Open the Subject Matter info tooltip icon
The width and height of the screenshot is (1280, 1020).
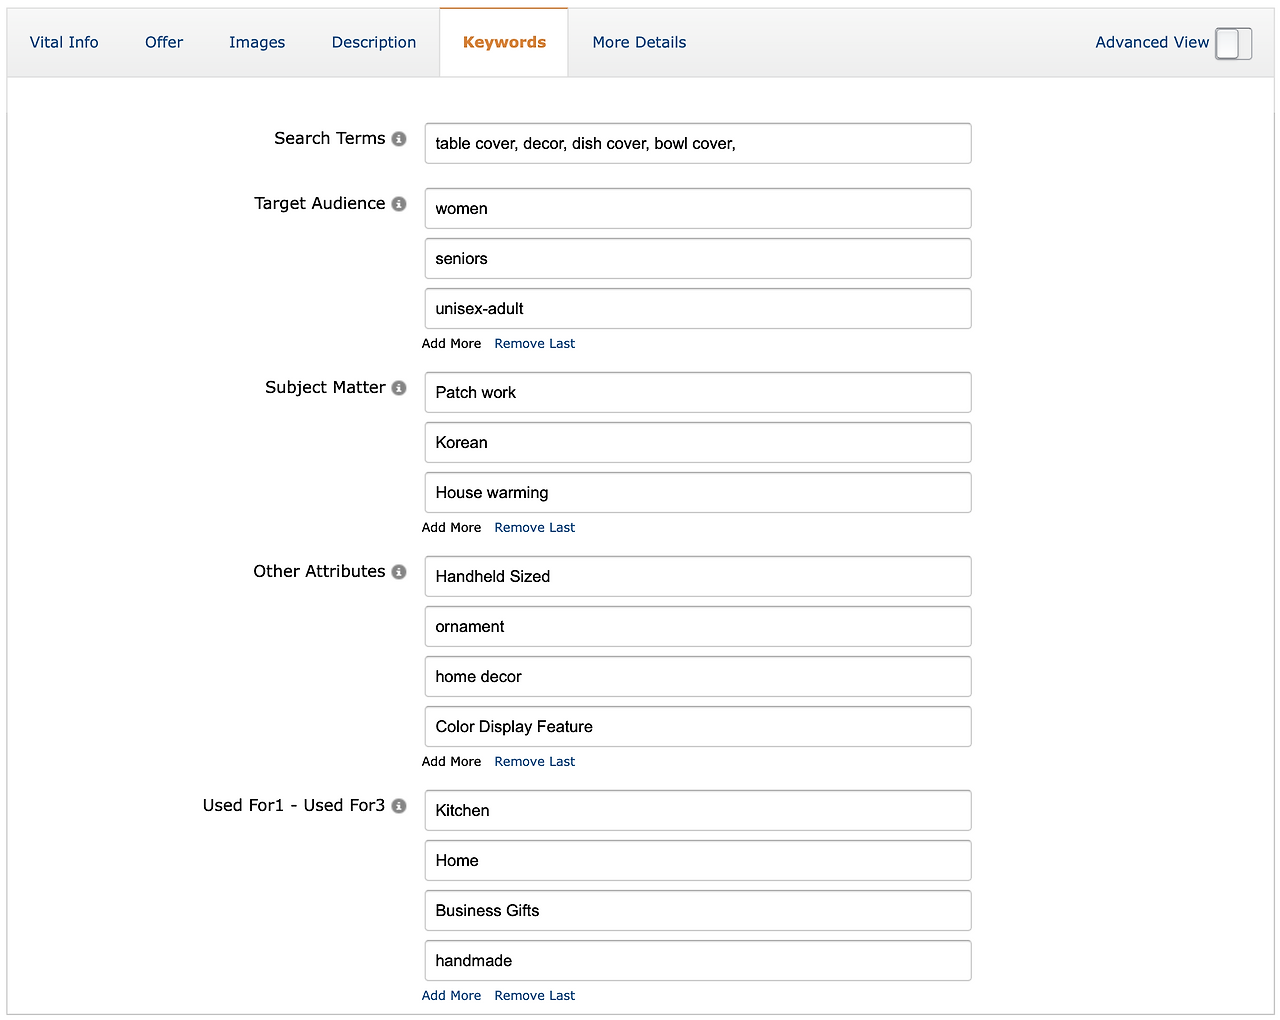(x=399, y=388)
